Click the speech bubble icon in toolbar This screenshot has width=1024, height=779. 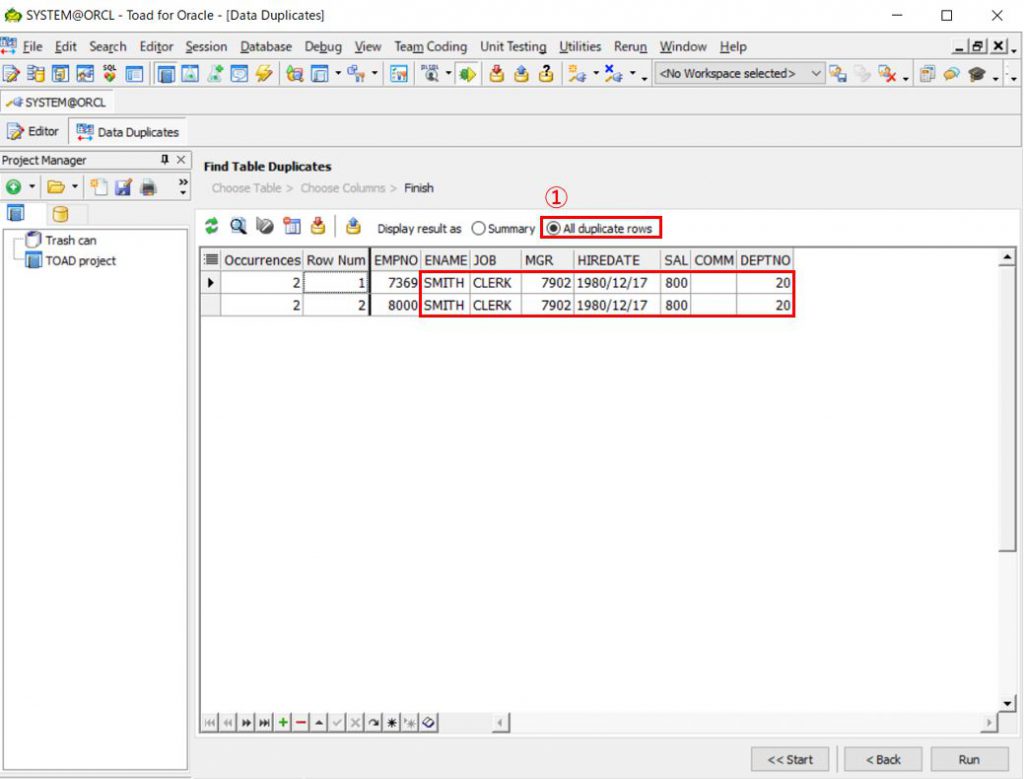click(x=952, y=74)
